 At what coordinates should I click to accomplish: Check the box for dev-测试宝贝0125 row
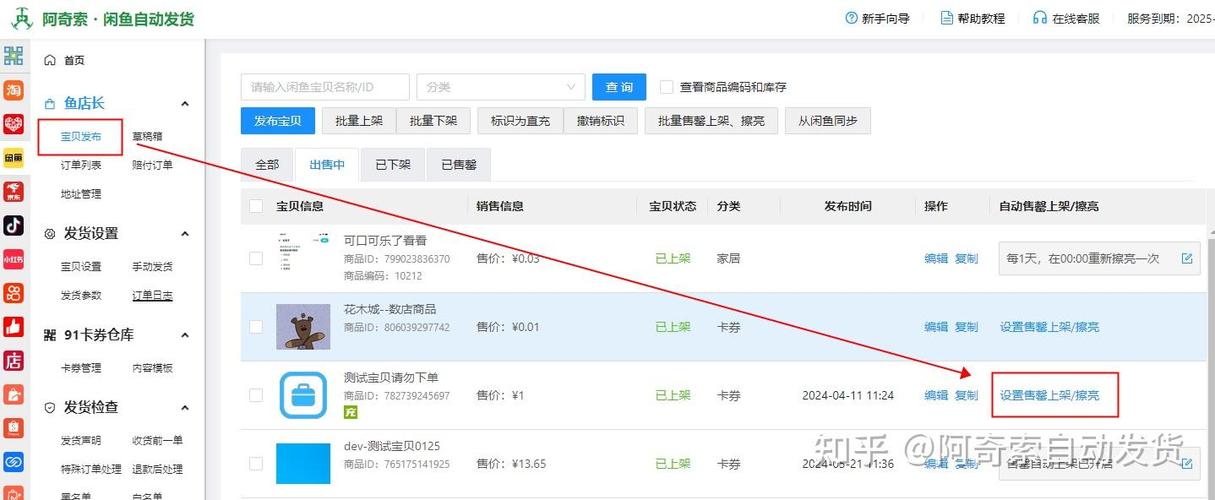click(256, 464)
